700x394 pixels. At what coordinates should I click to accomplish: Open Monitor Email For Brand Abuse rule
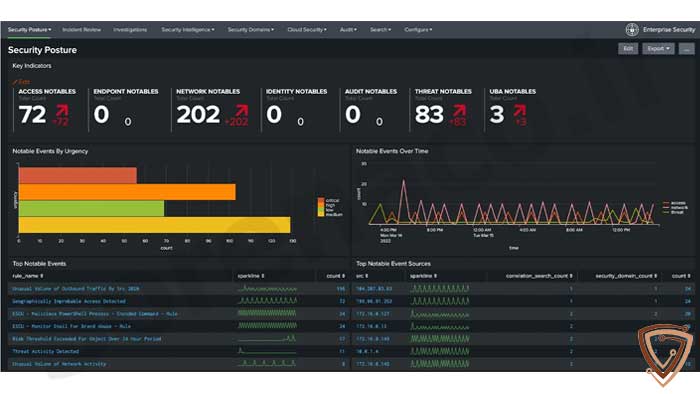click(71, 326)
